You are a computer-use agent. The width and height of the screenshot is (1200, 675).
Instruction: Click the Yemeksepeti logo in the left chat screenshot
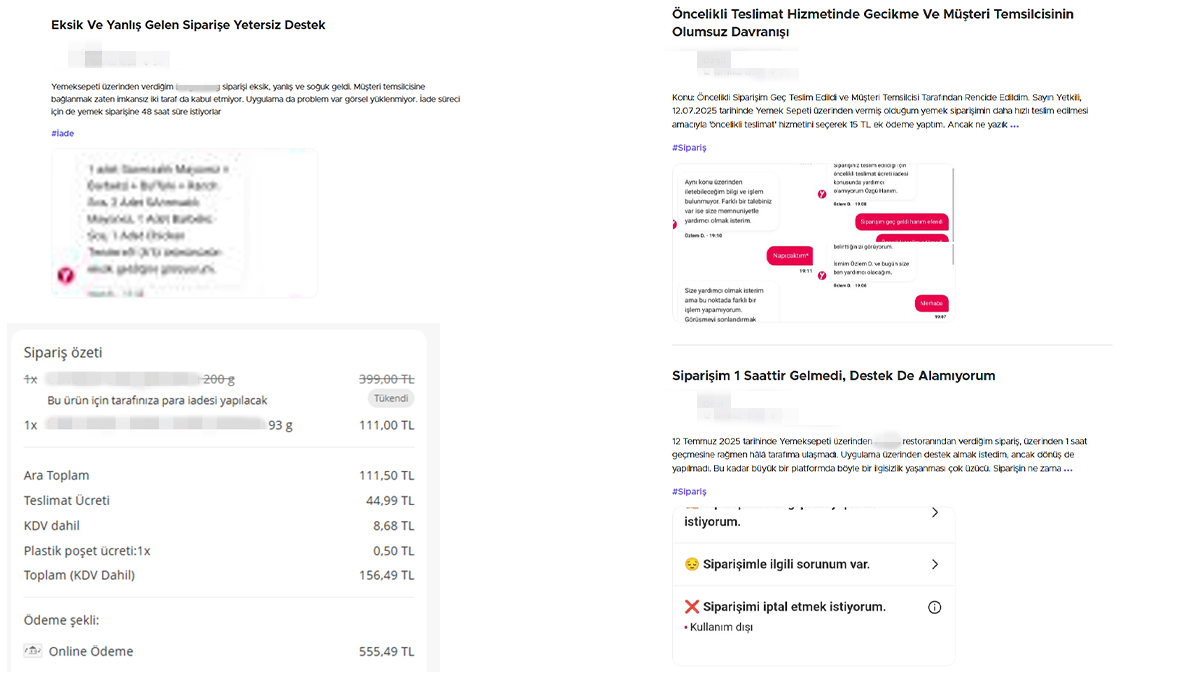click(65, 273)
